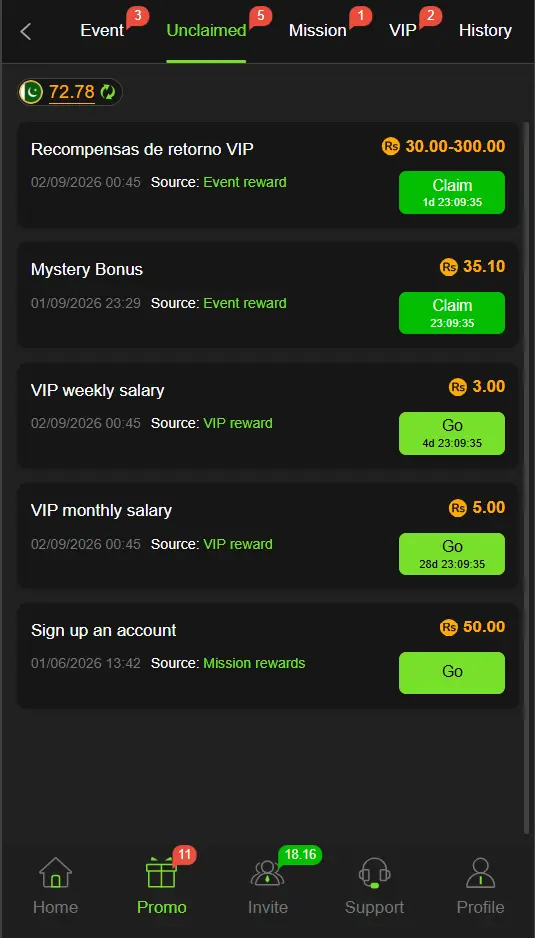Open the Invite people icon
The height and width of the screenshot is (938, 535).
point(268,873)
